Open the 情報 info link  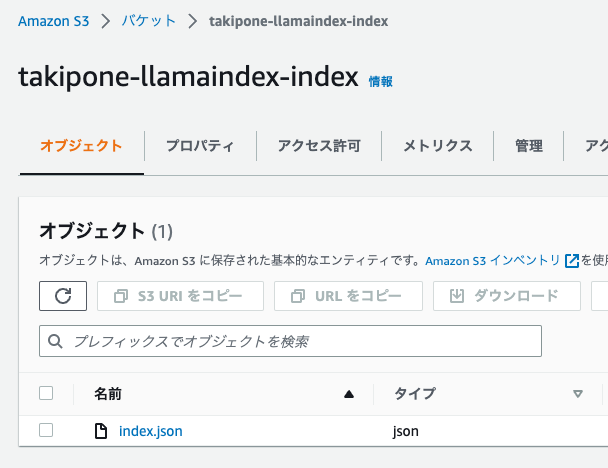[x=380, y=81]
